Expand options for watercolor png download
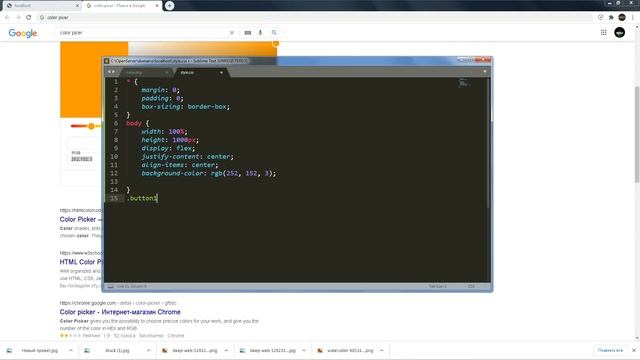Viewport: 640px width, 360px height. click(x=382, y=351)
